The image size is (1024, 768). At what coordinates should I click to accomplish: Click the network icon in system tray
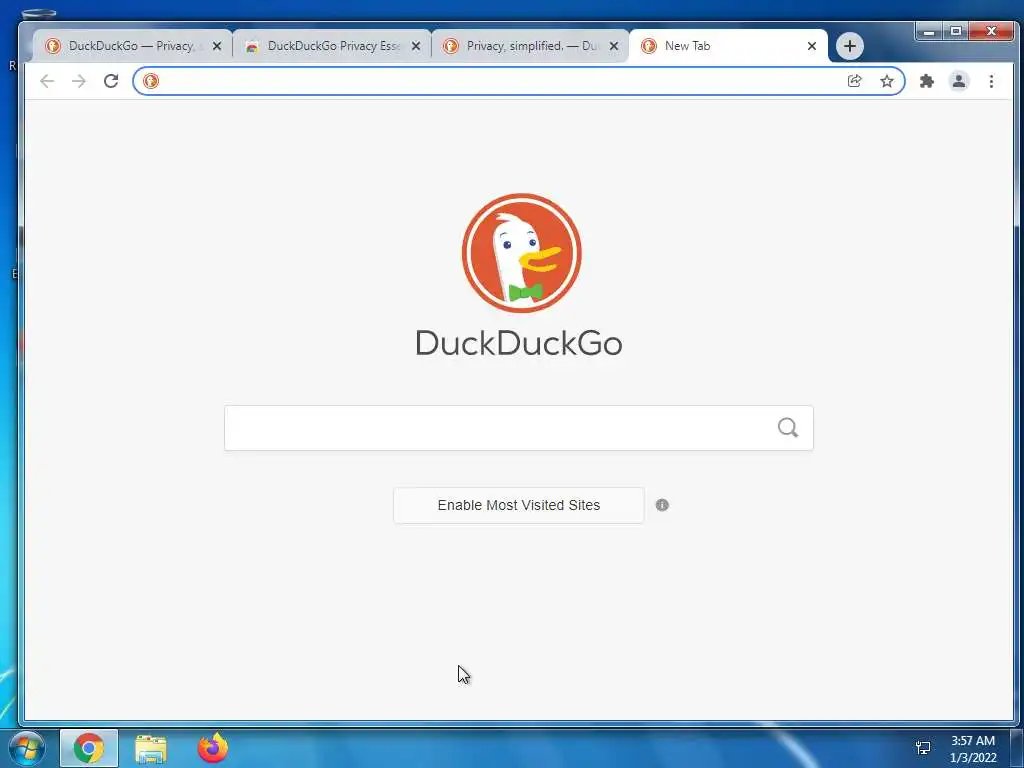pyautogui.click(x=923, y=748)
